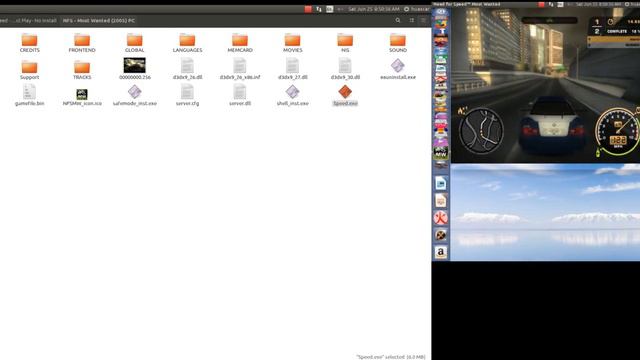Open the dark round tools dock icon
This screenshot has width=640, height=360.
pyautogui.click(x=440, y=235)
